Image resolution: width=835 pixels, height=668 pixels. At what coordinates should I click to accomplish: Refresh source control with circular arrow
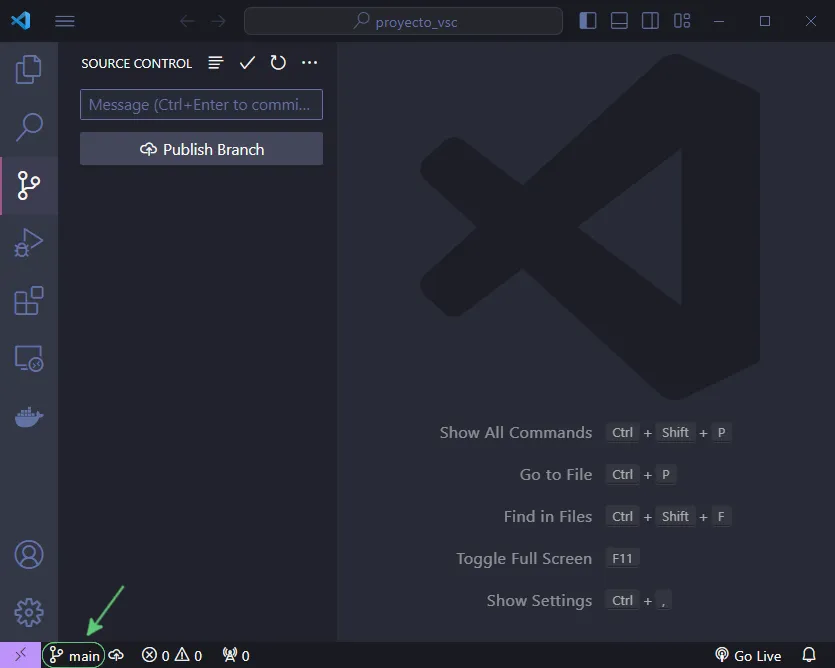click(x=278, y=63)
